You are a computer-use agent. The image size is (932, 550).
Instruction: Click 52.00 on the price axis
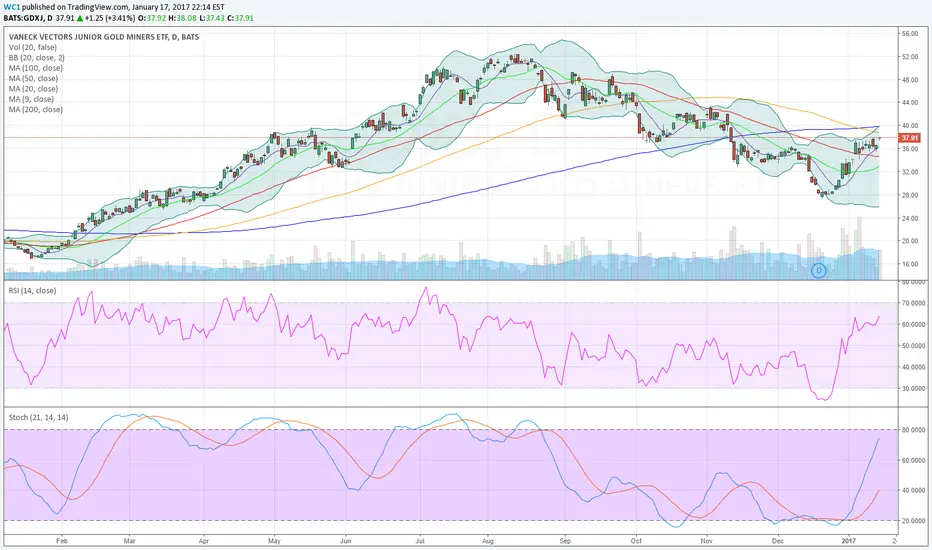[909, 57]
